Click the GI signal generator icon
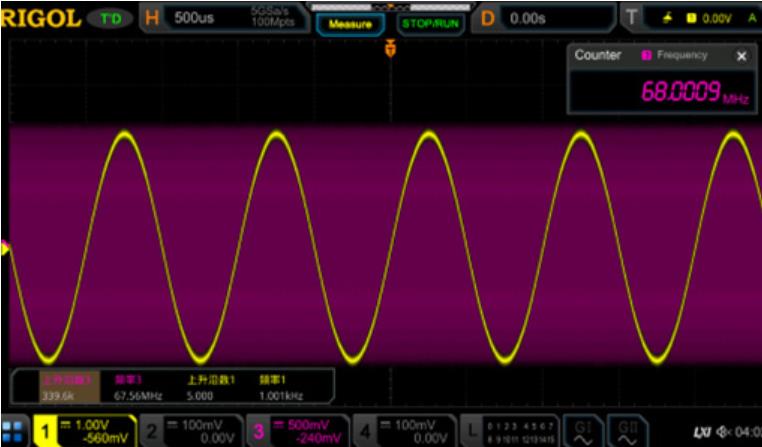 (x=584, y=430)
